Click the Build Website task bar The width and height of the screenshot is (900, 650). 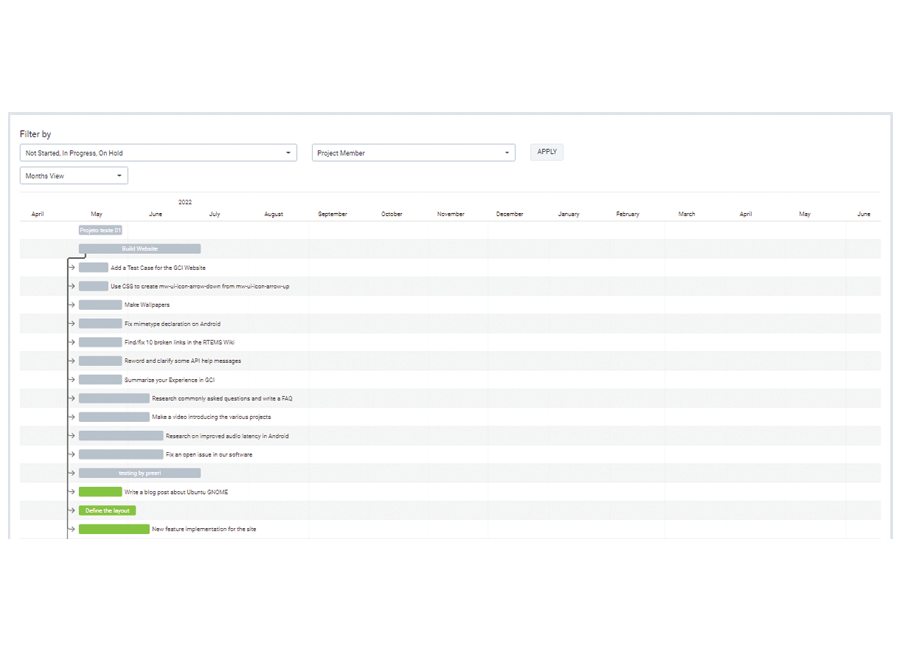(140, 249)
